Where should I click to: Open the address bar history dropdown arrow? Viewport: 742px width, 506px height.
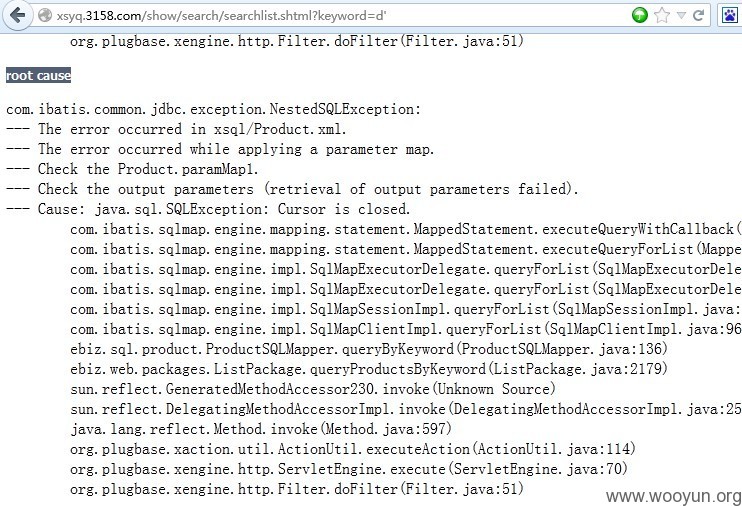(681, 16)
